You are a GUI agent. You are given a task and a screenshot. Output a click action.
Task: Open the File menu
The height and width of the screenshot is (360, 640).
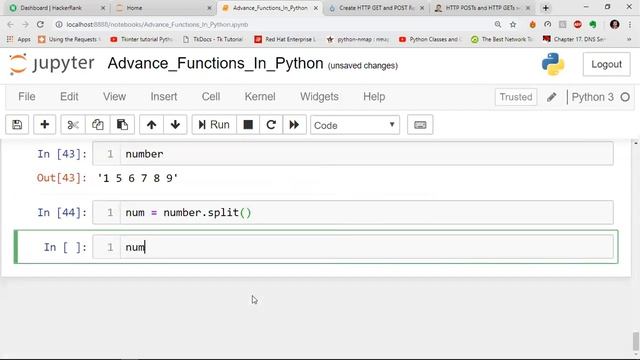27,97
